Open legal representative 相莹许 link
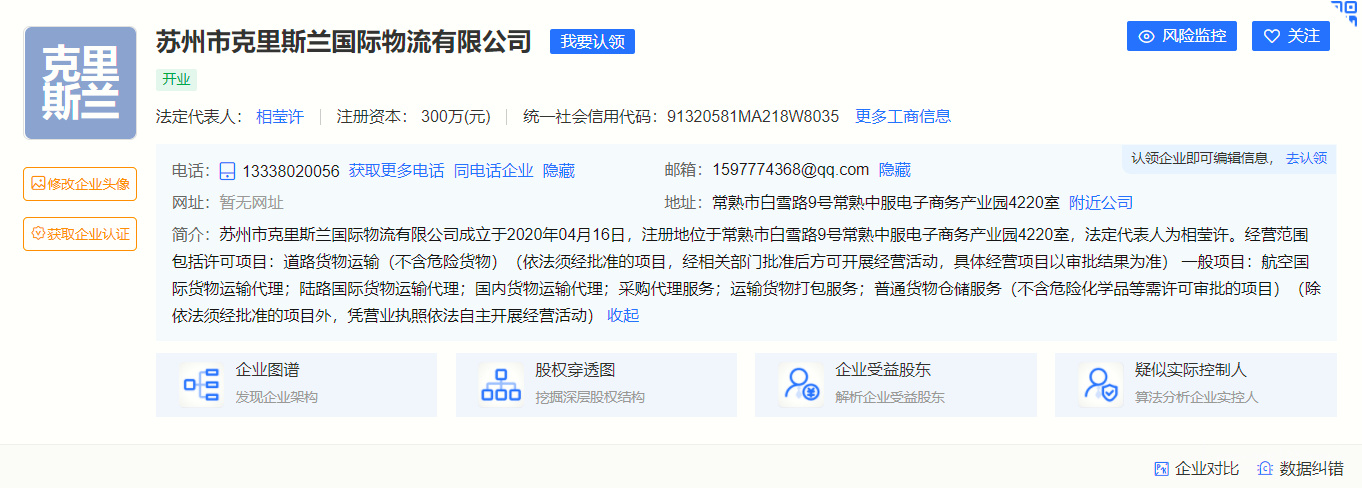 [279, 116]
